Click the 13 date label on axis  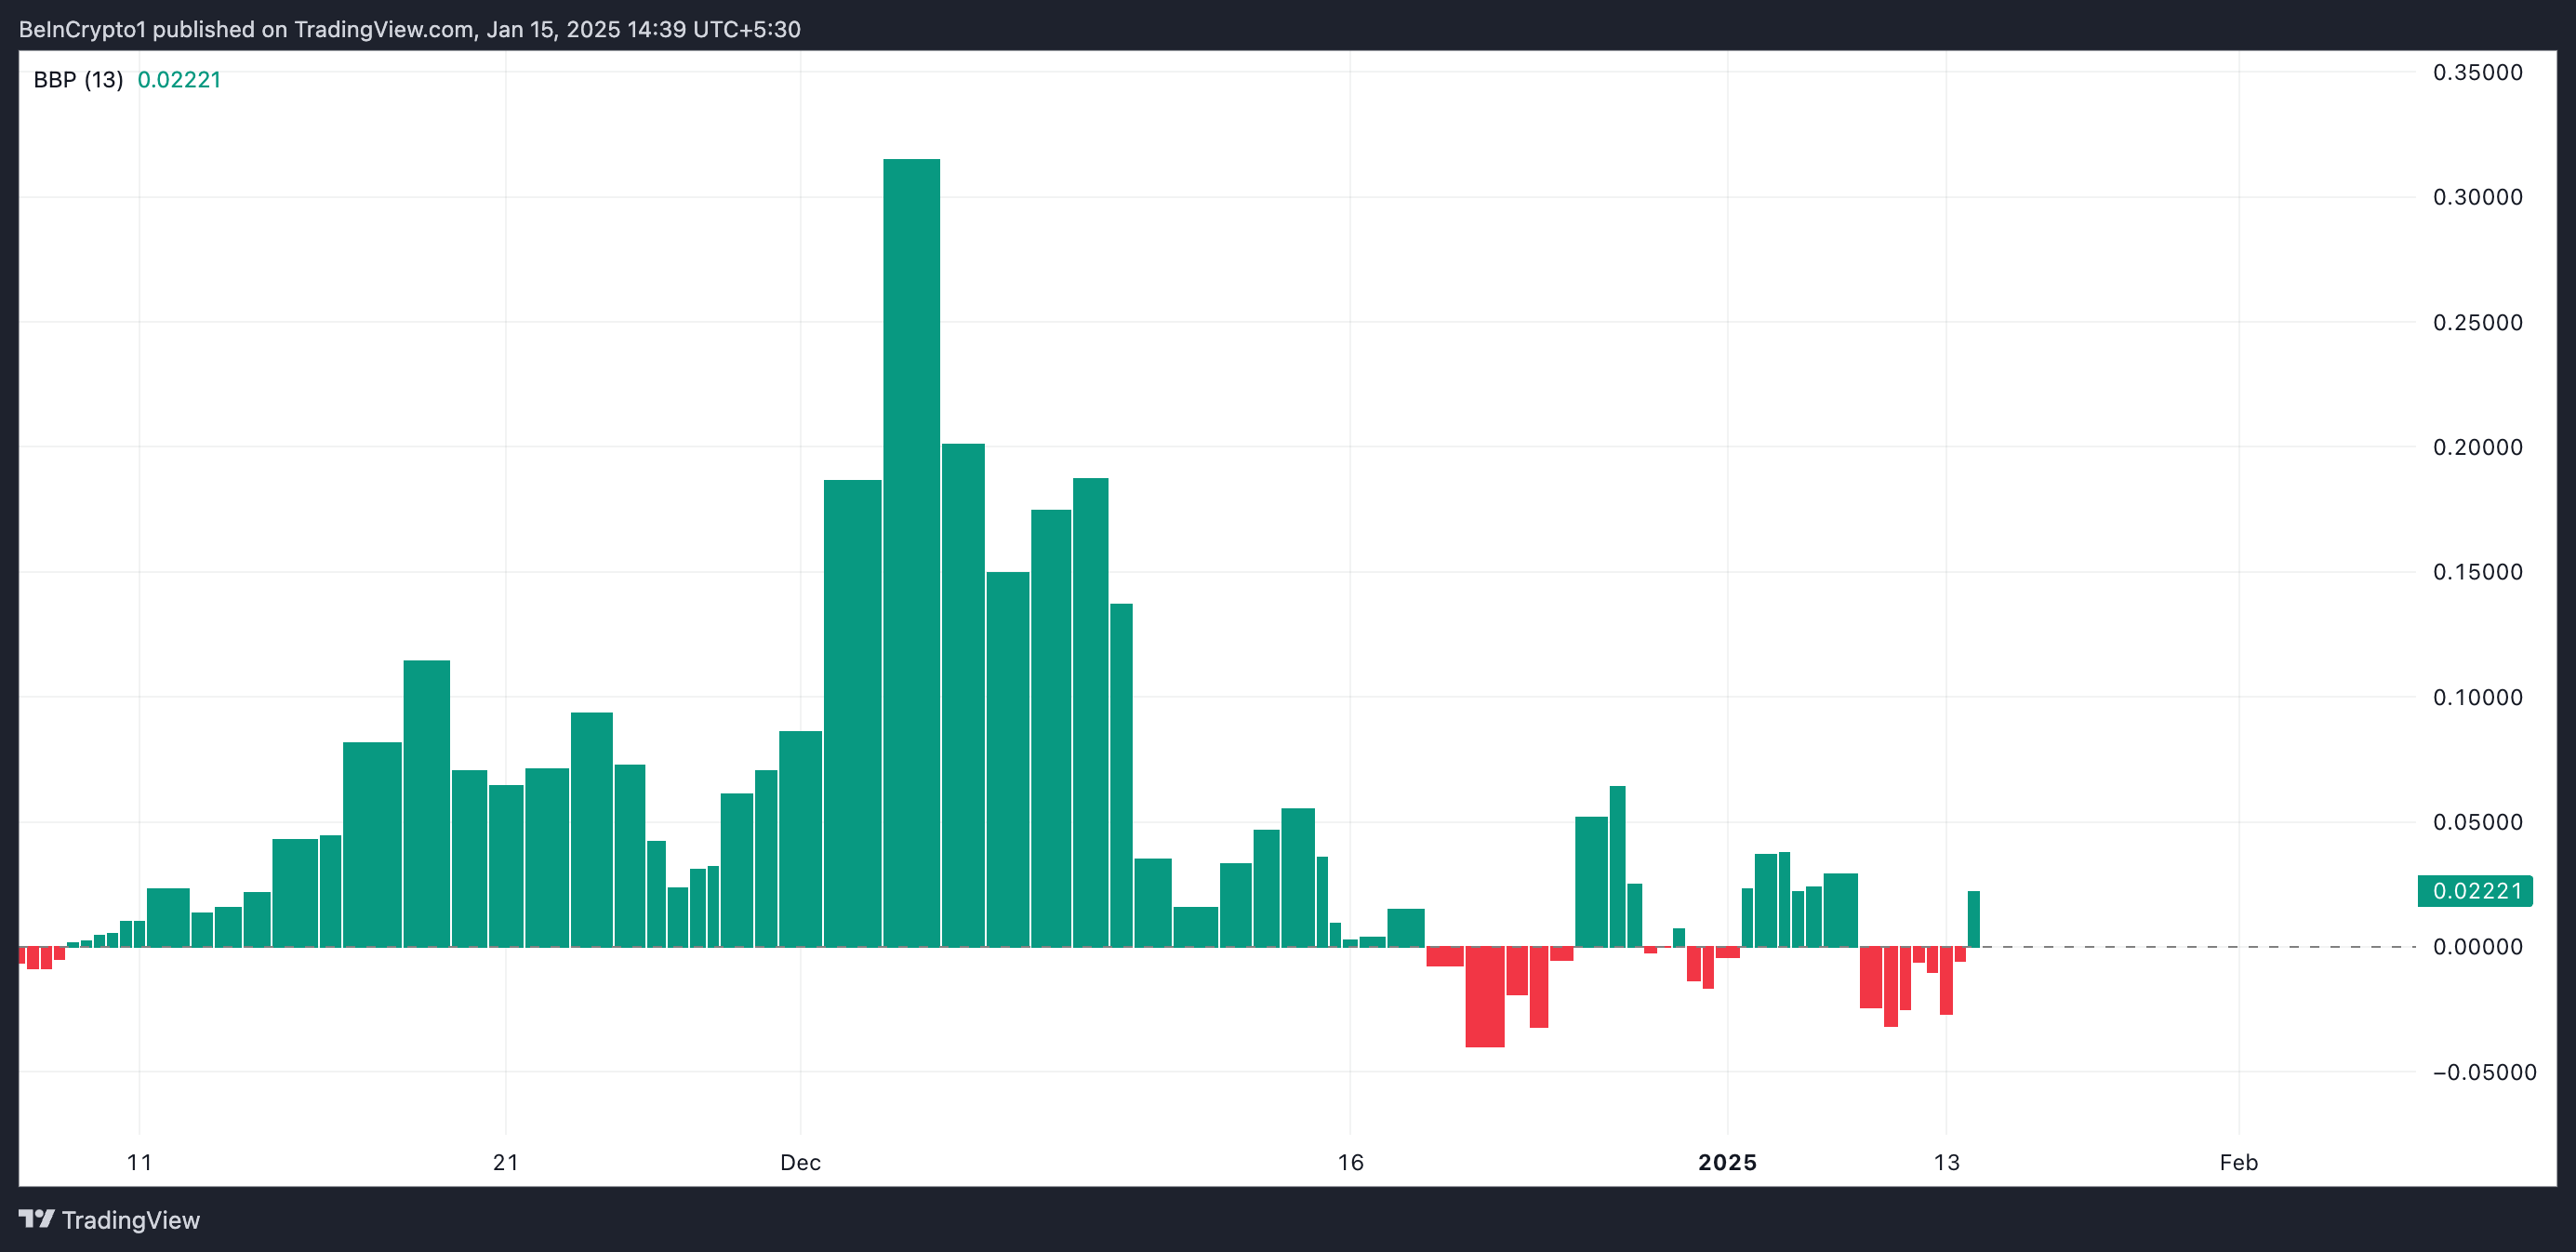coord(1946,1162)
